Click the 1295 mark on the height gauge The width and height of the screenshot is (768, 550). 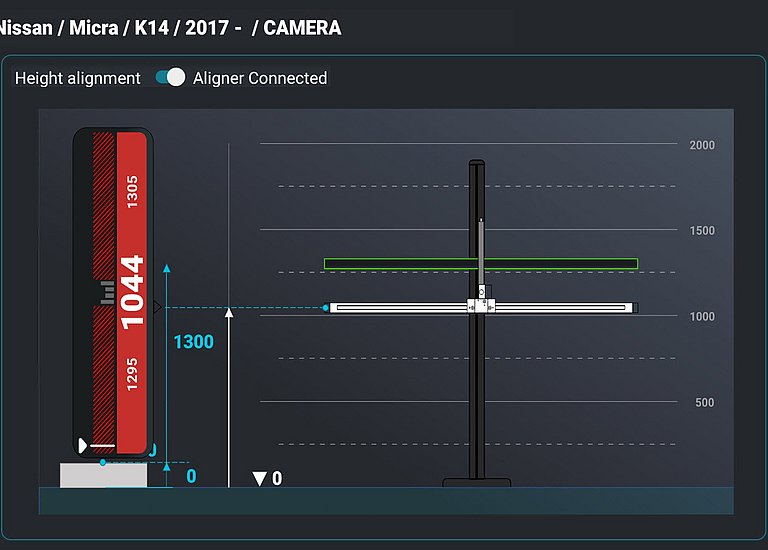pyautogui.click(x=132, y=372)
